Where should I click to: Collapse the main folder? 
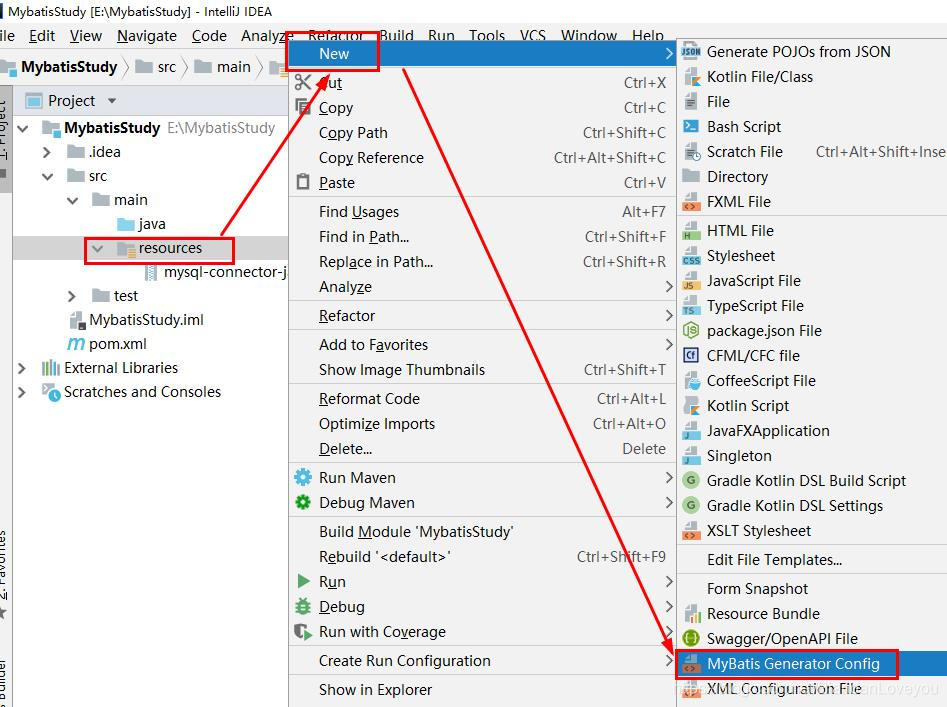72,200
